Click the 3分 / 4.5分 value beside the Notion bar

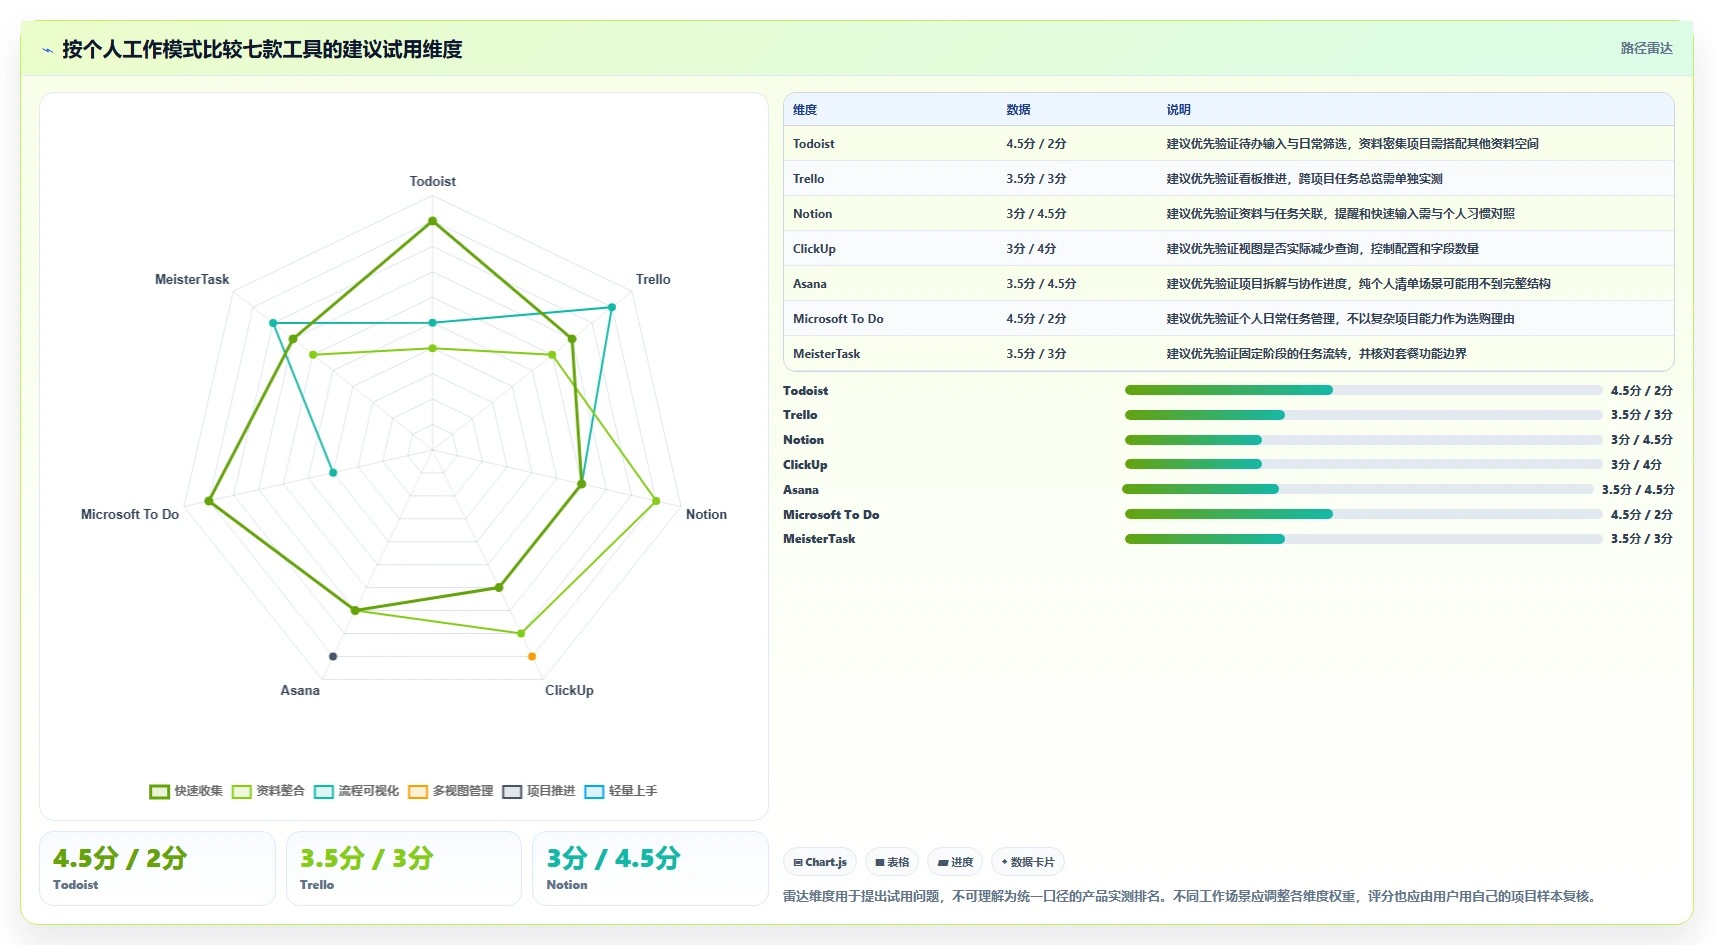[1641, 440]
